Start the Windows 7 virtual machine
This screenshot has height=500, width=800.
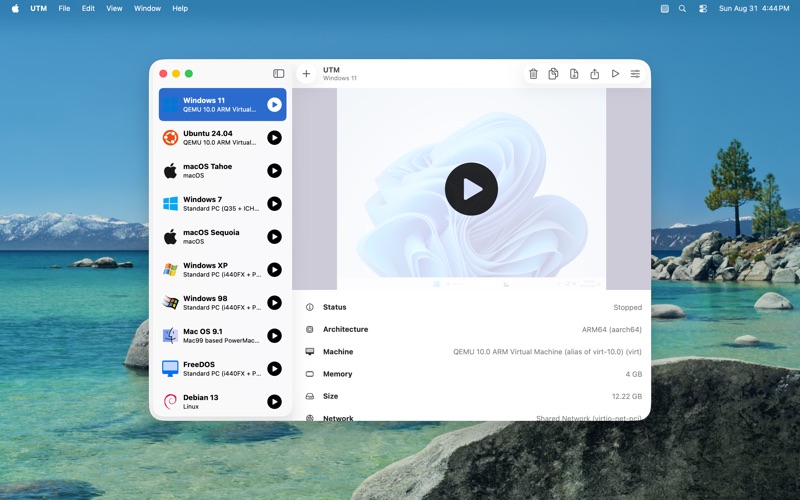point(274,204)
